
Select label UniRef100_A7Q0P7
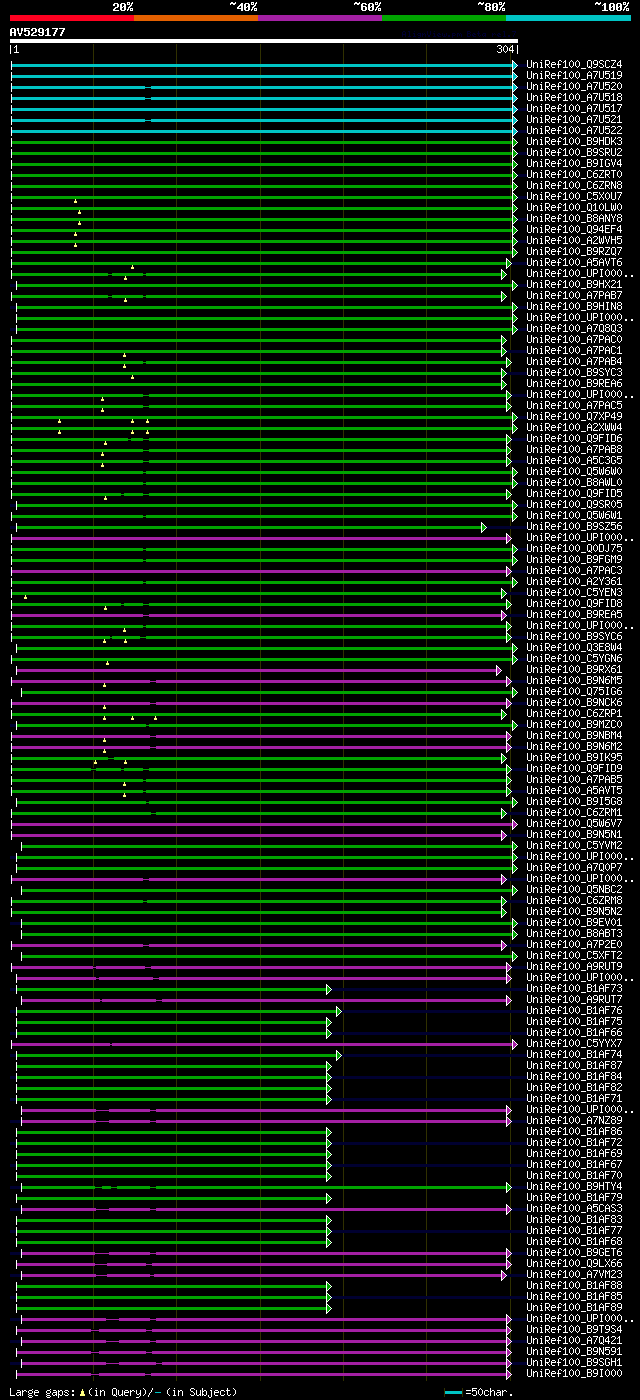(574, 867)
